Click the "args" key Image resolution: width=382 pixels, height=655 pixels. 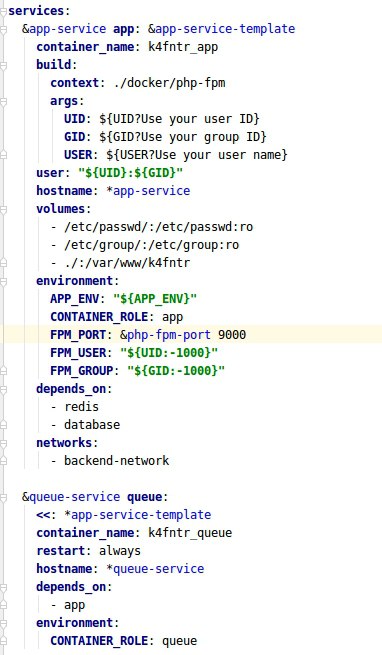[x=64, y=101]
